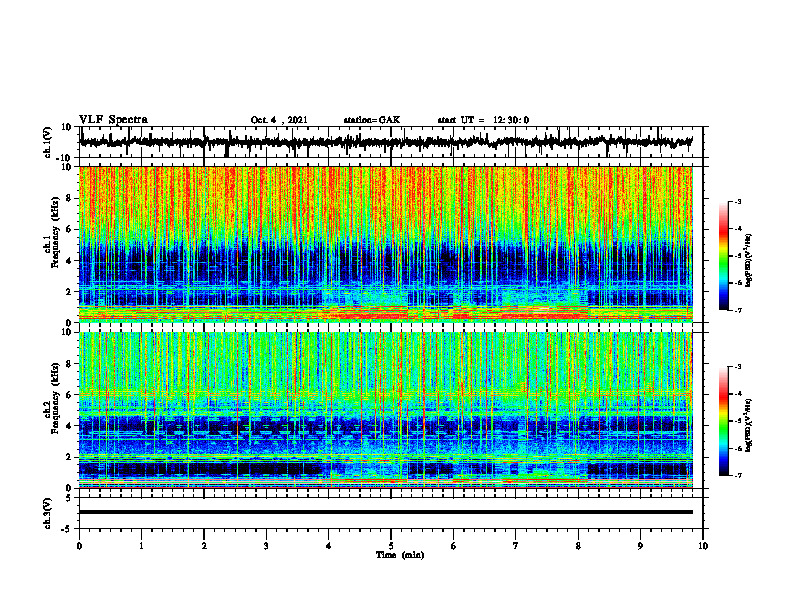Viewport: 792px width, 612px height.
Task: Click the "5" minute tick label
Action: tap(391, 546)
